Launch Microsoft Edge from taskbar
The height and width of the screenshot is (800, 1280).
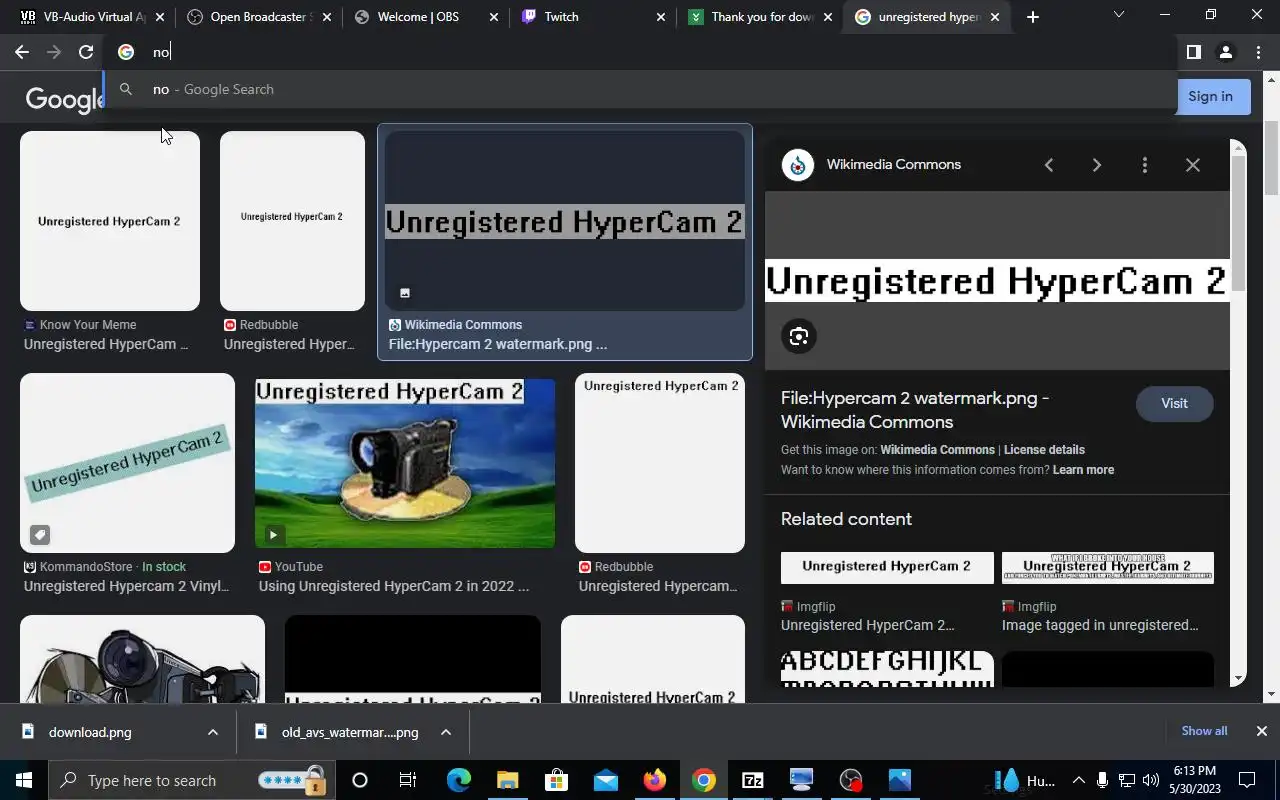click(x=458, y=780)
